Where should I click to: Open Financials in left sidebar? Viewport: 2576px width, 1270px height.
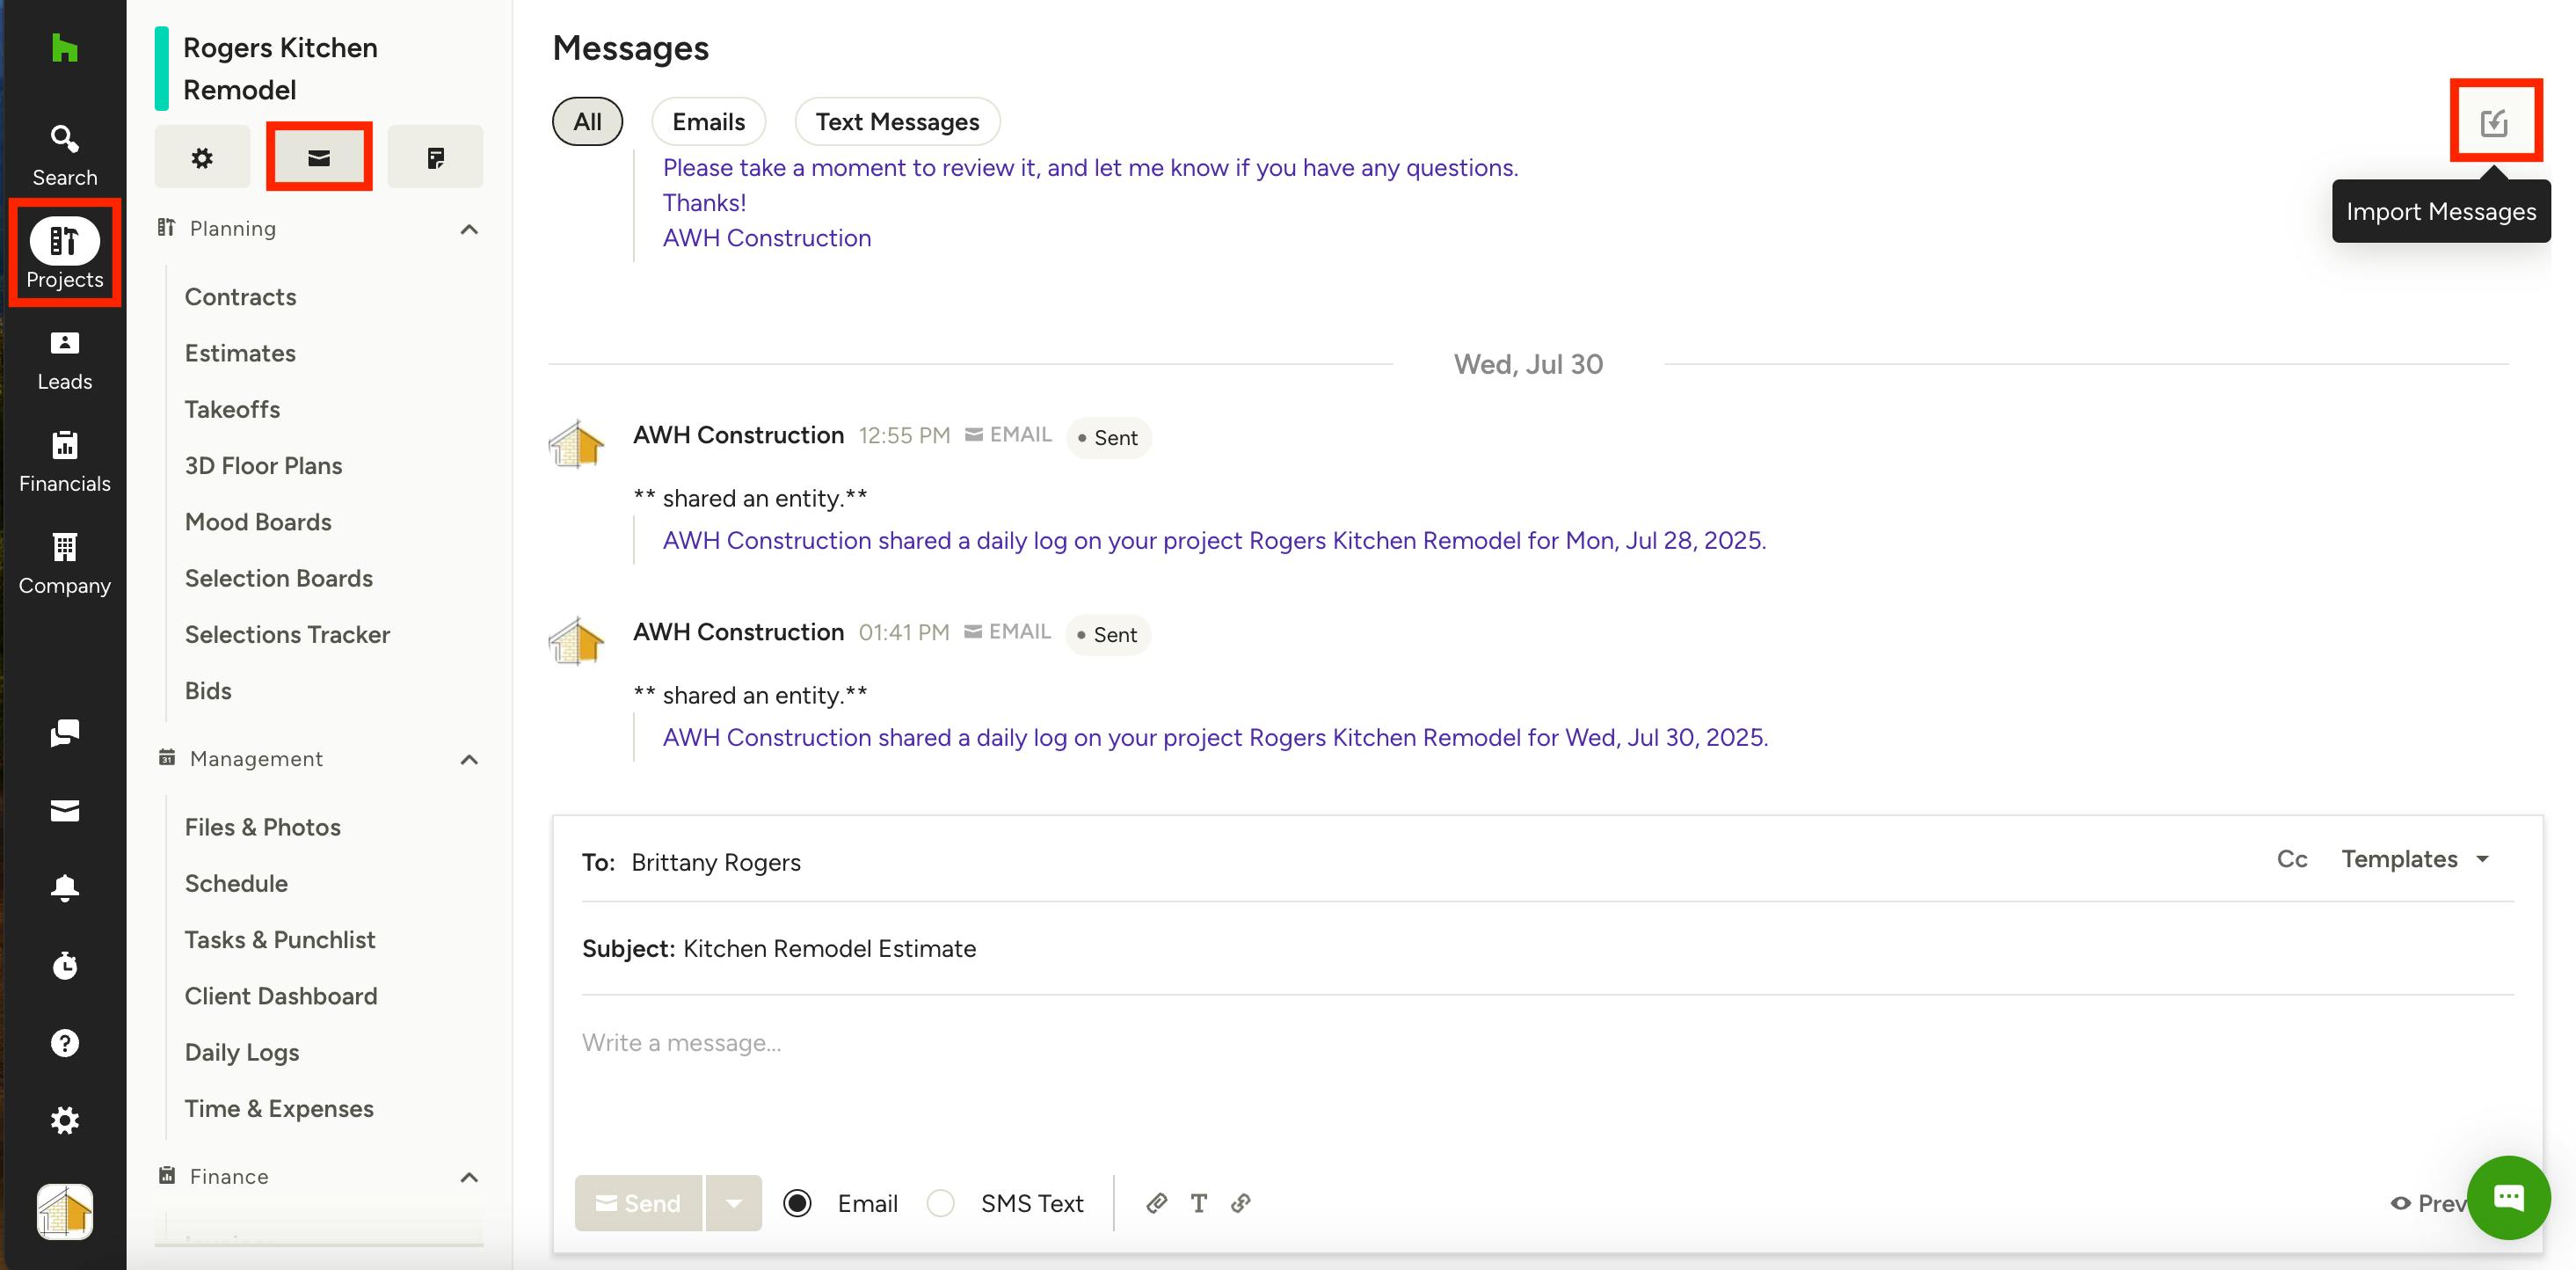tap(64, 461)
